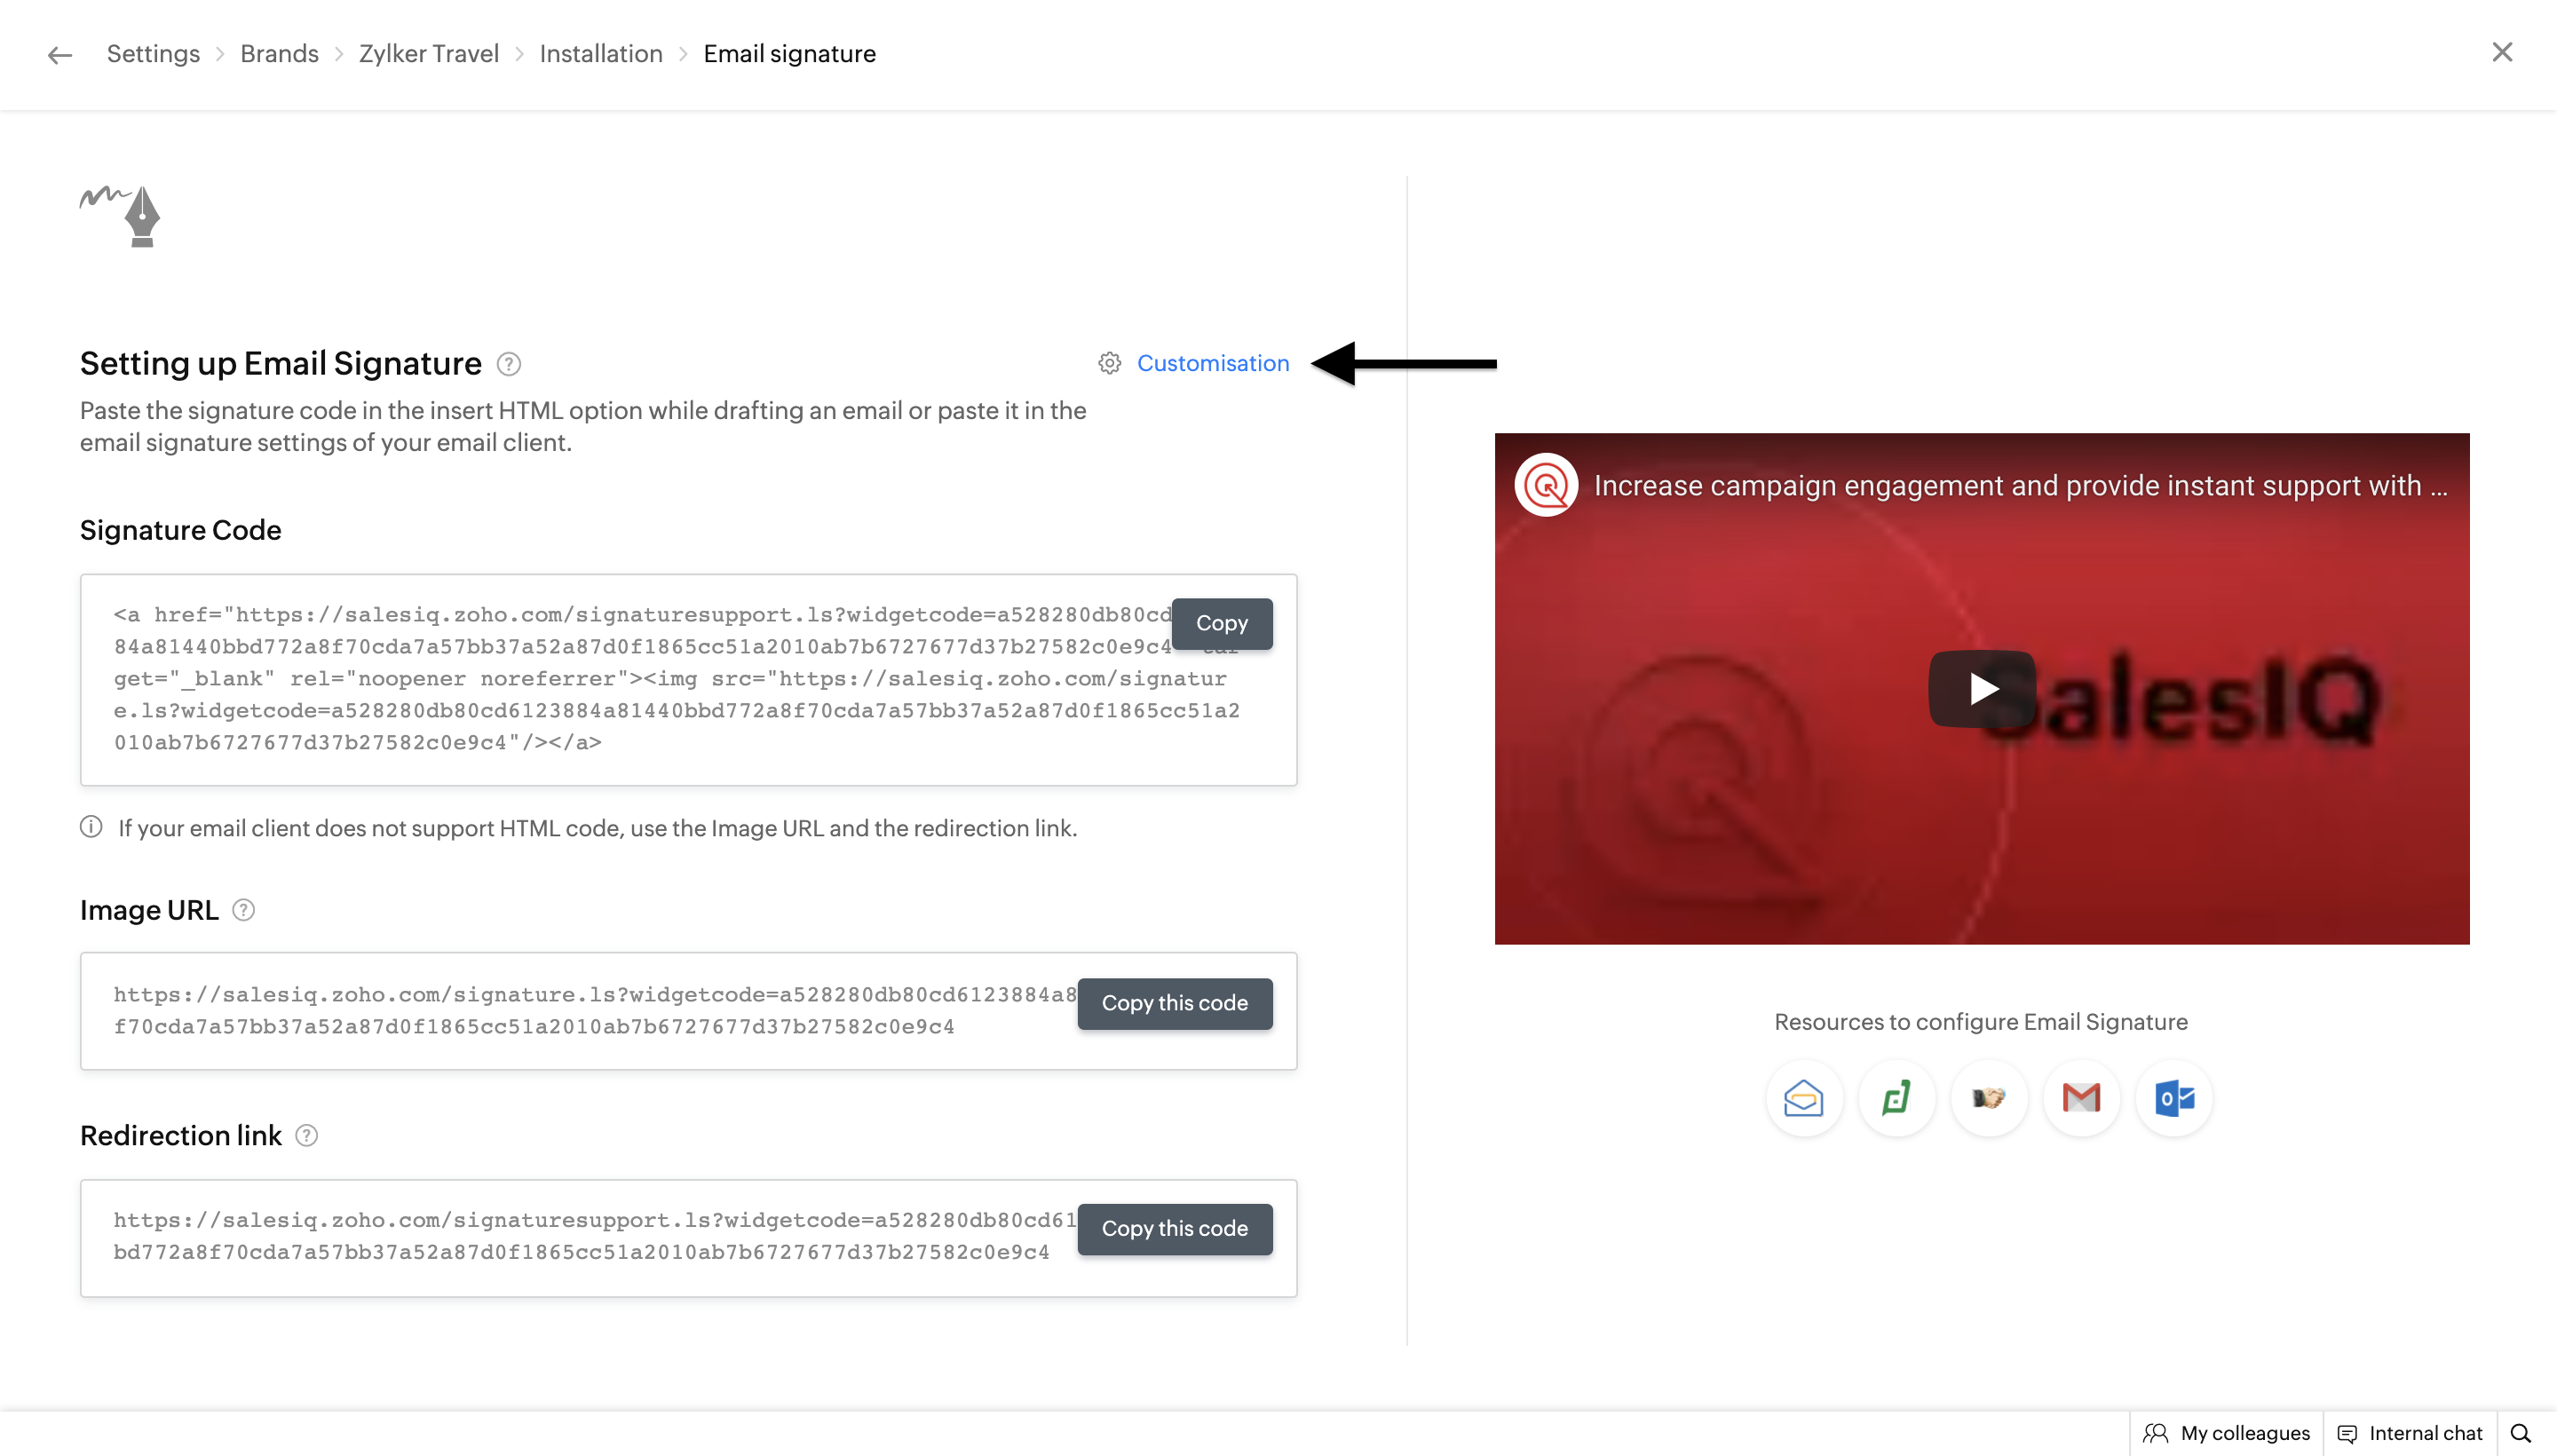The image size is (2557, 1456).
Task: Go to Settings breadcrumb
Action: coord(153,54)
